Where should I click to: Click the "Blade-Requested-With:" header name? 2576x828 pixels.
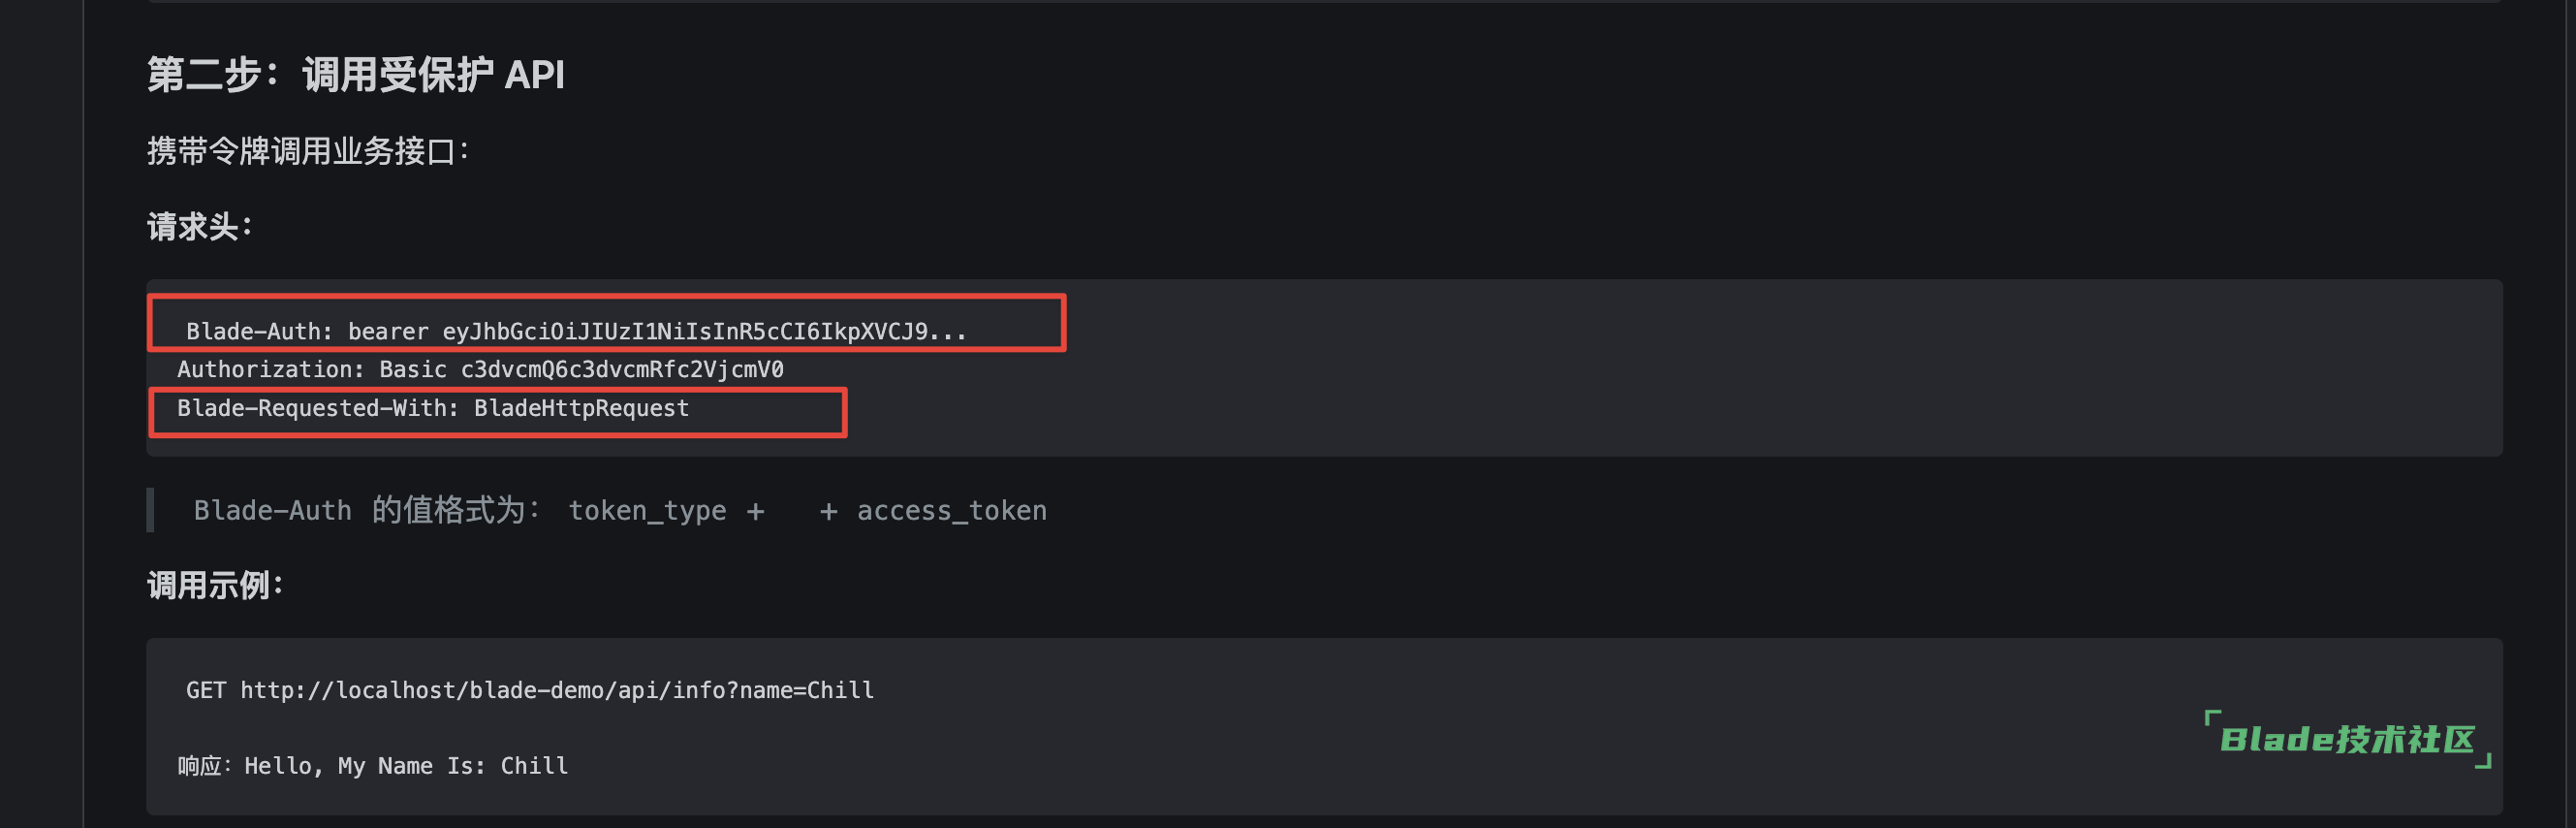point(318,408)
